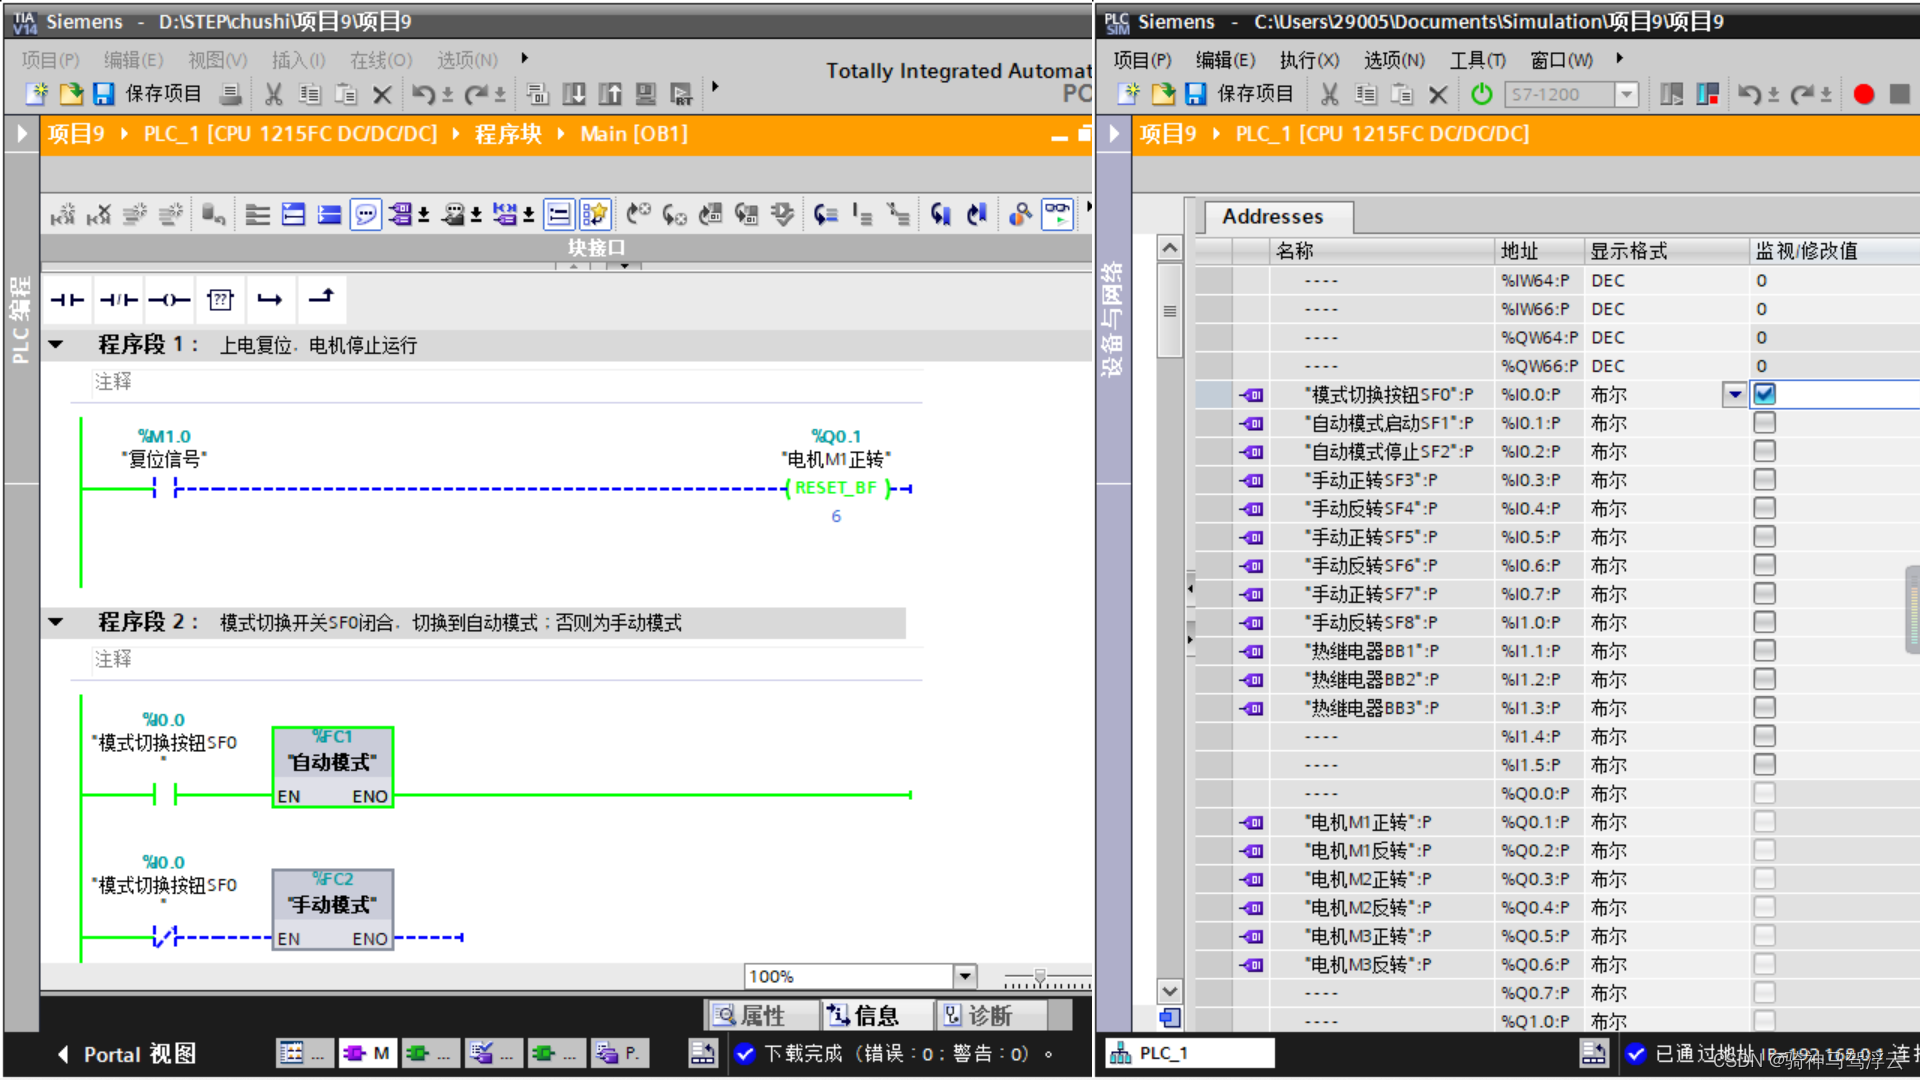Check the 手动正转SF3 value checkbox
The width and height of the screenshot is (1920, 1080).
pyautogui.click(x=1765, y=480)
